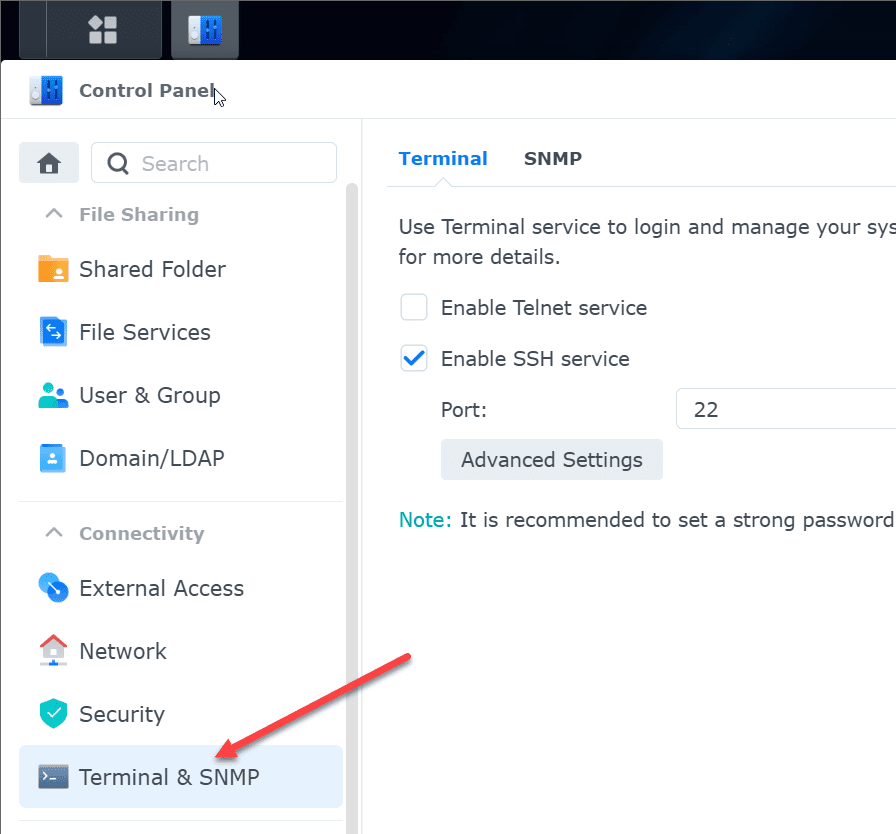
Task: Click the File Services icon
Action: tap(53, 331)
